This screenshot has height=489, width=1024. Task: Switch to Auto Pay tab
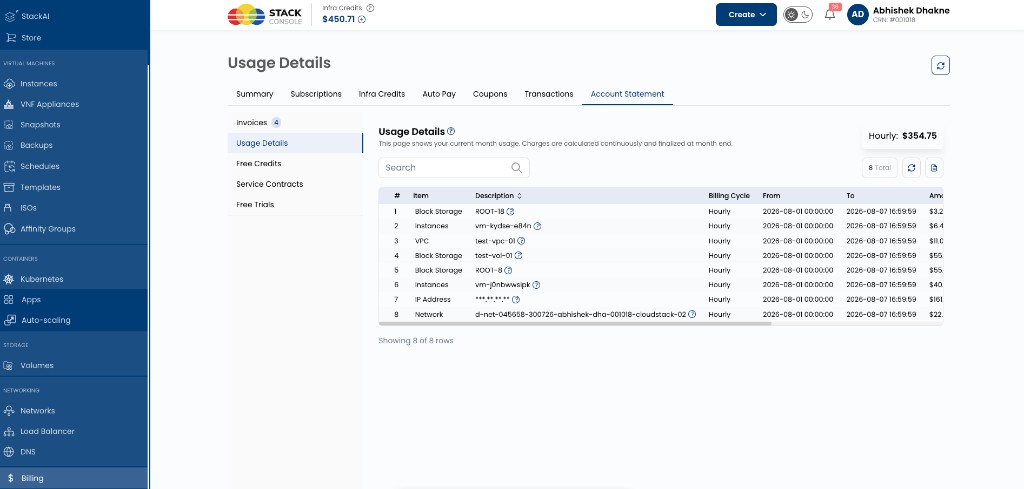(x=439, y=94)
